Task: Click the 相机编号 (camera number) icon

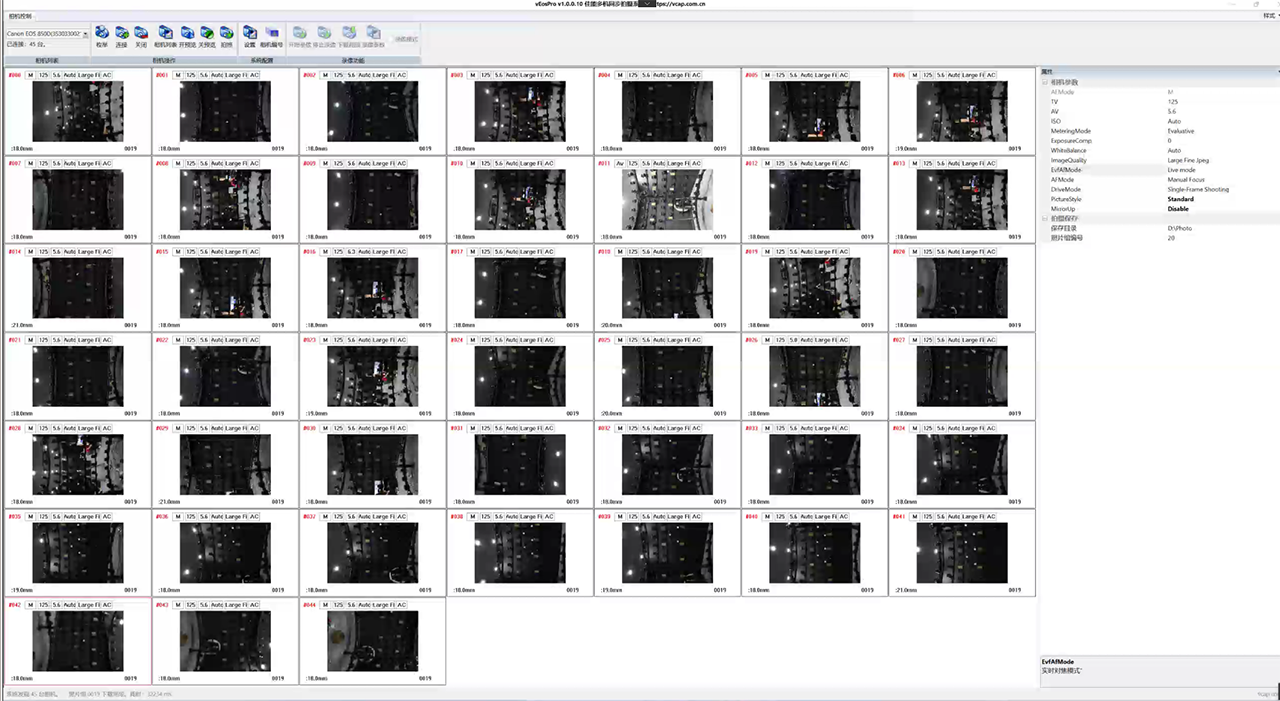Action: (x=271, y=36)
